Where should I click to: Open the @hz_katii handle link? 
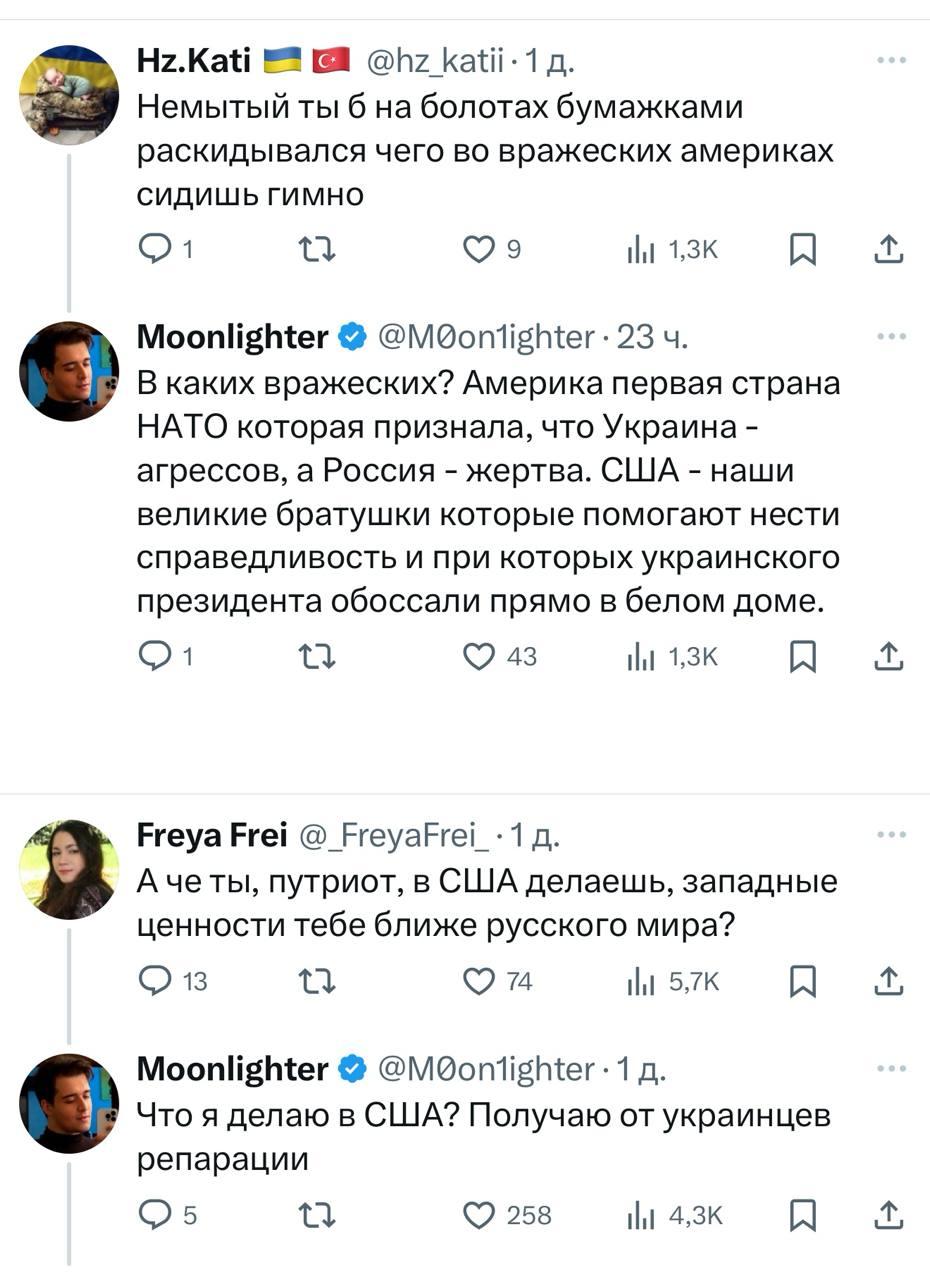[437, 63]
